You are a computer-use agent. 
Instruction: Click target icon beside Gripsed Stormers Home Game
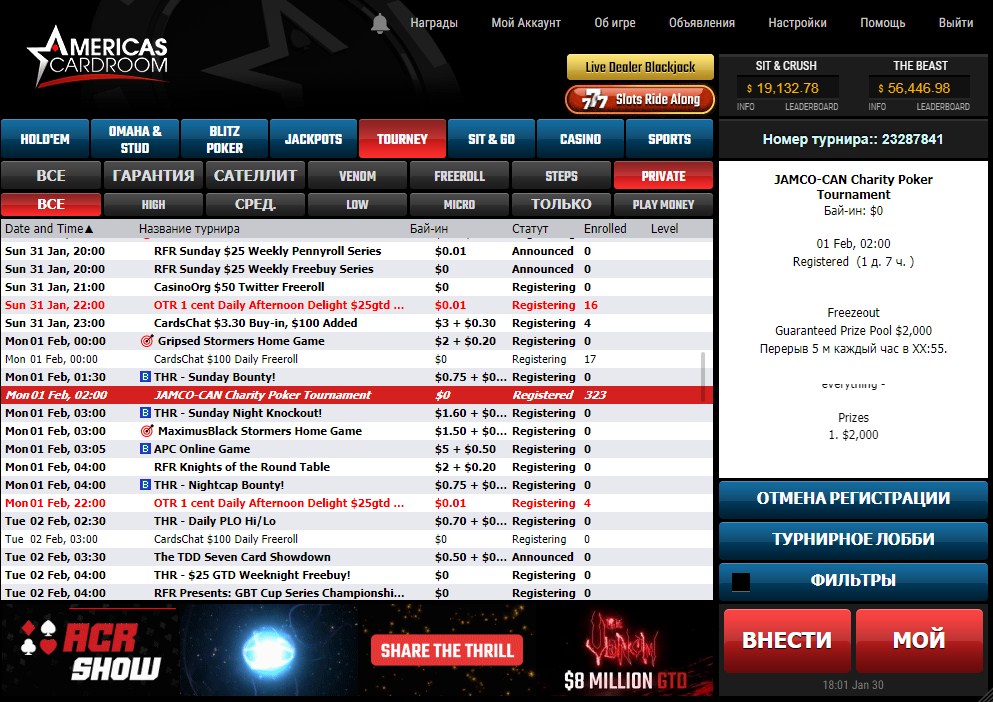[x=147, y=341]
